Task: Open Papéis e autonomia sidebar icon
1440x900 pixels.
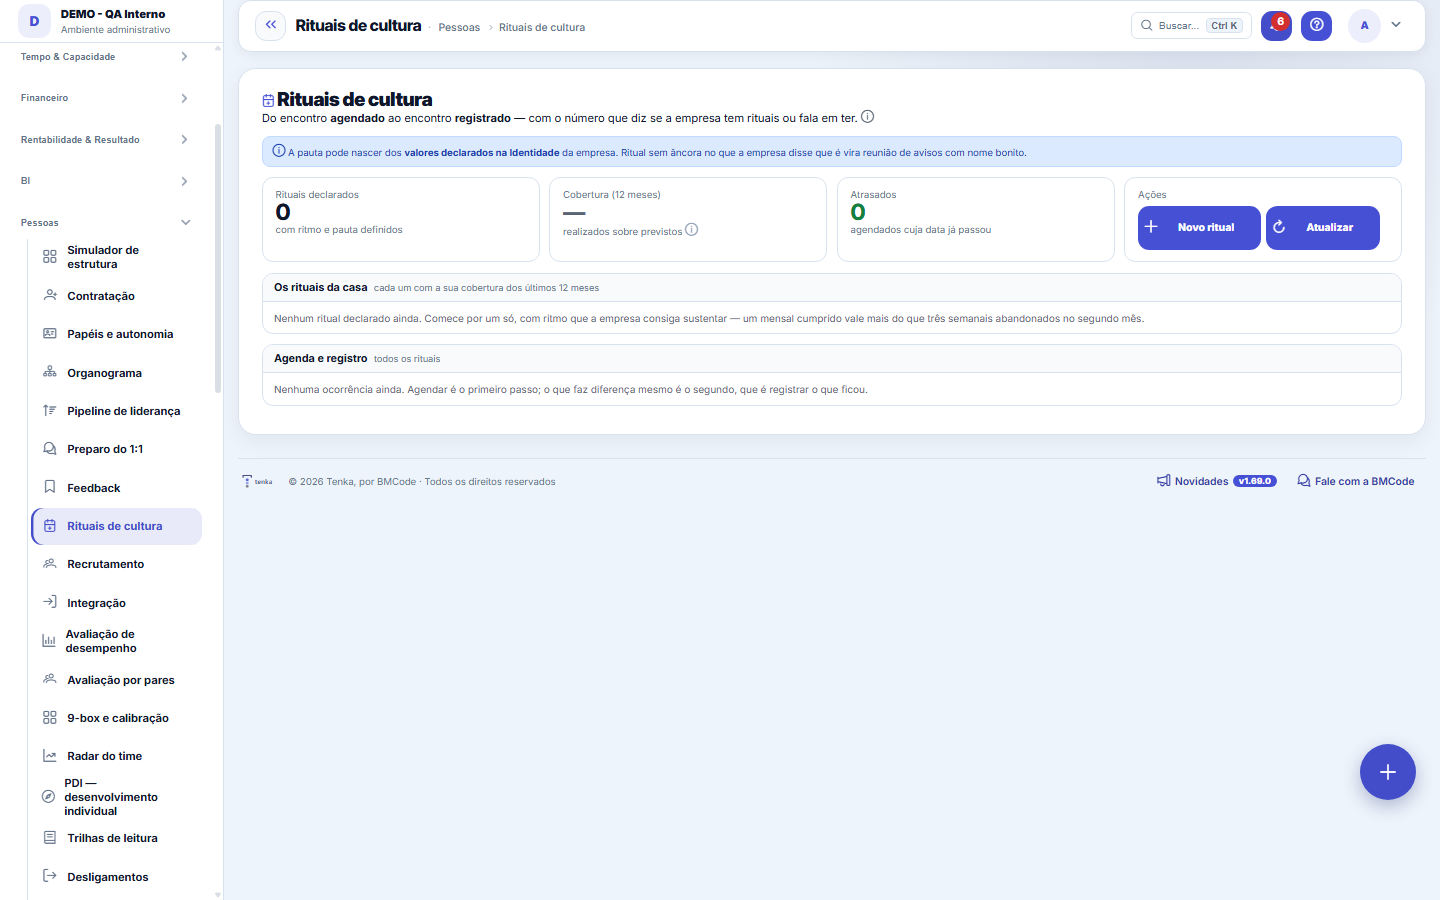Action: click(x=50, y=334)
